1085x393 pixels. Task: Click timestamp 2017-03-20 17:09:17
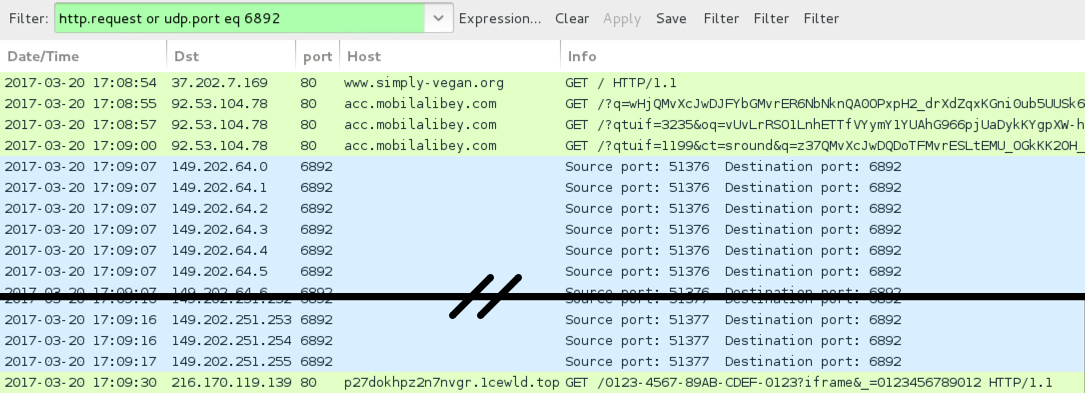pos(80,361)
